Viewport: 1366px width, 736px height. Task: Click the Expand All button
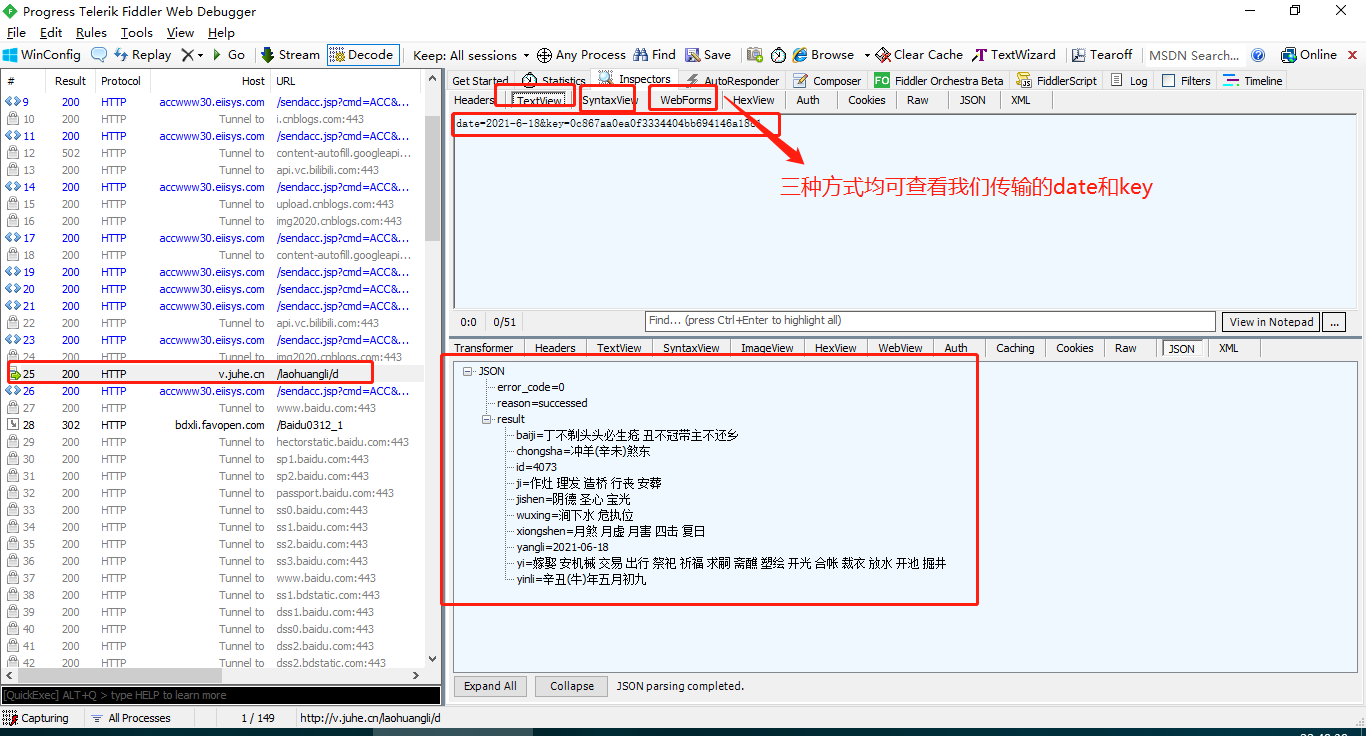point(490,686)
